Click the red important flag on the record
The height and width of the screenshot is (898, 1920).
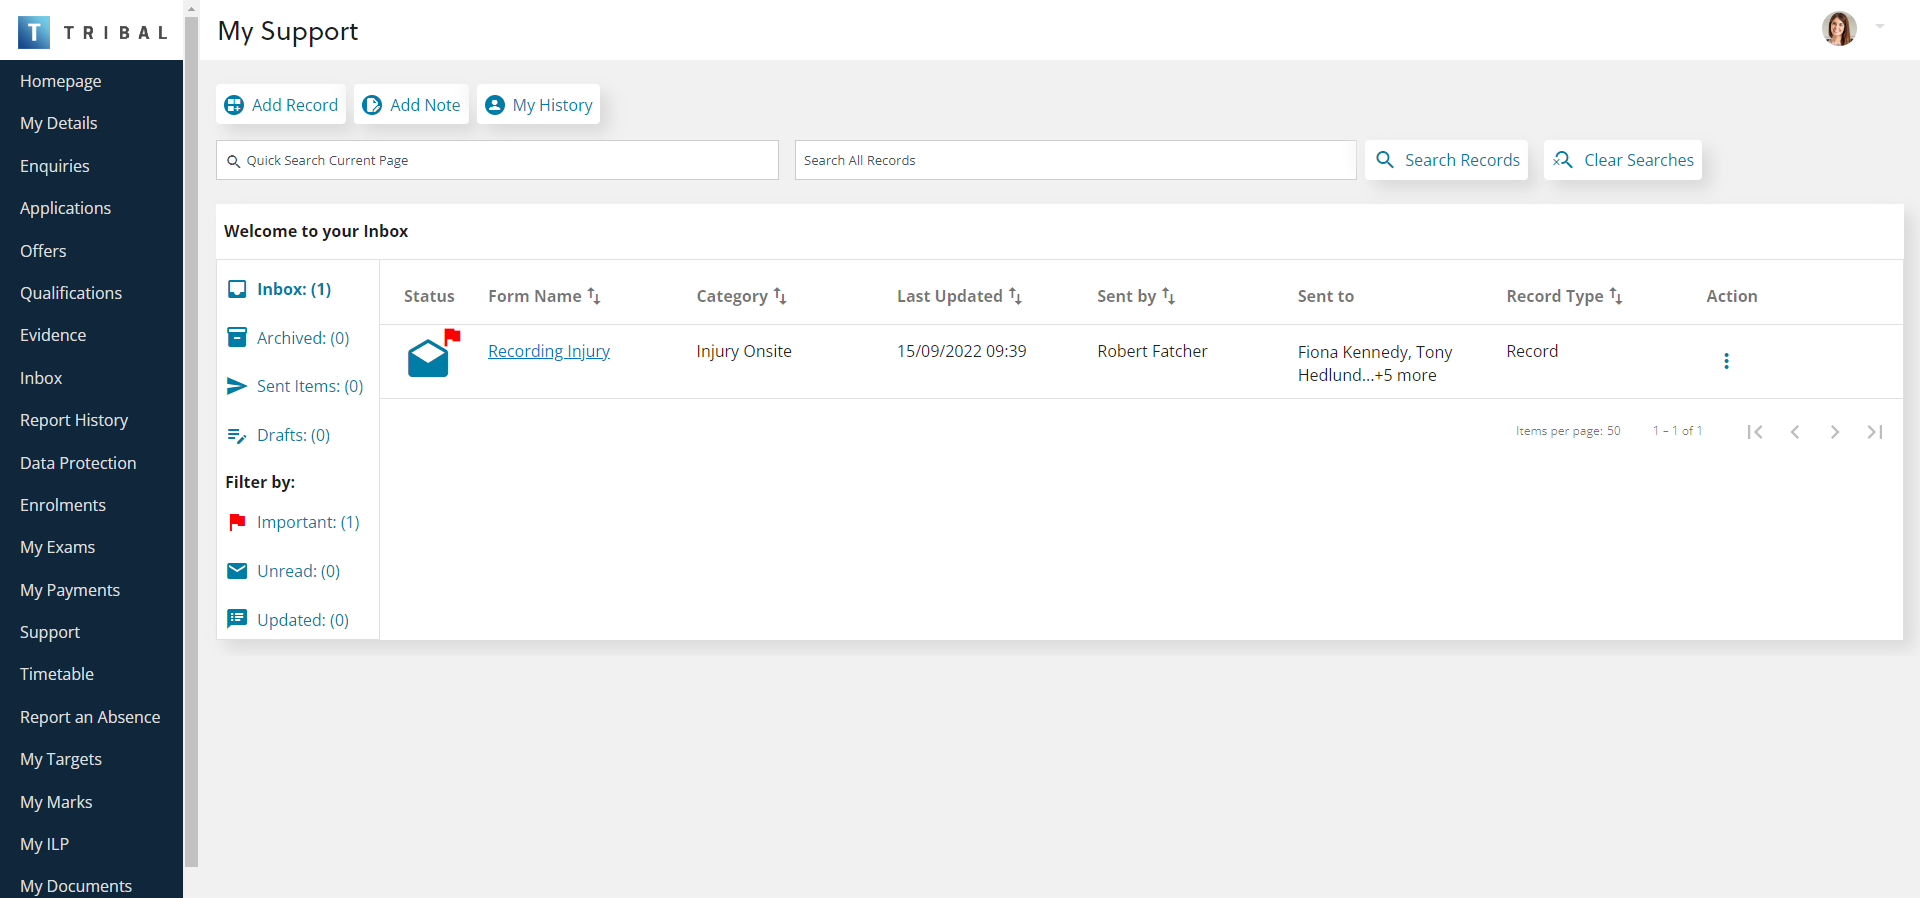coord(453,336)
